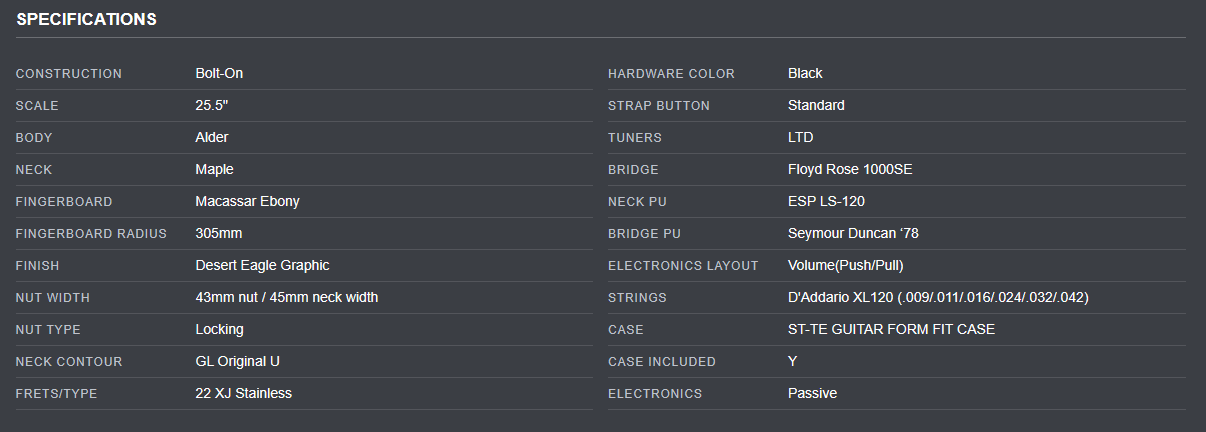Image resolution: width=1206 pixels, height=432 pixels.
Task: Select the Floyd Rose 1000SE bridge text
Action: 850,169
